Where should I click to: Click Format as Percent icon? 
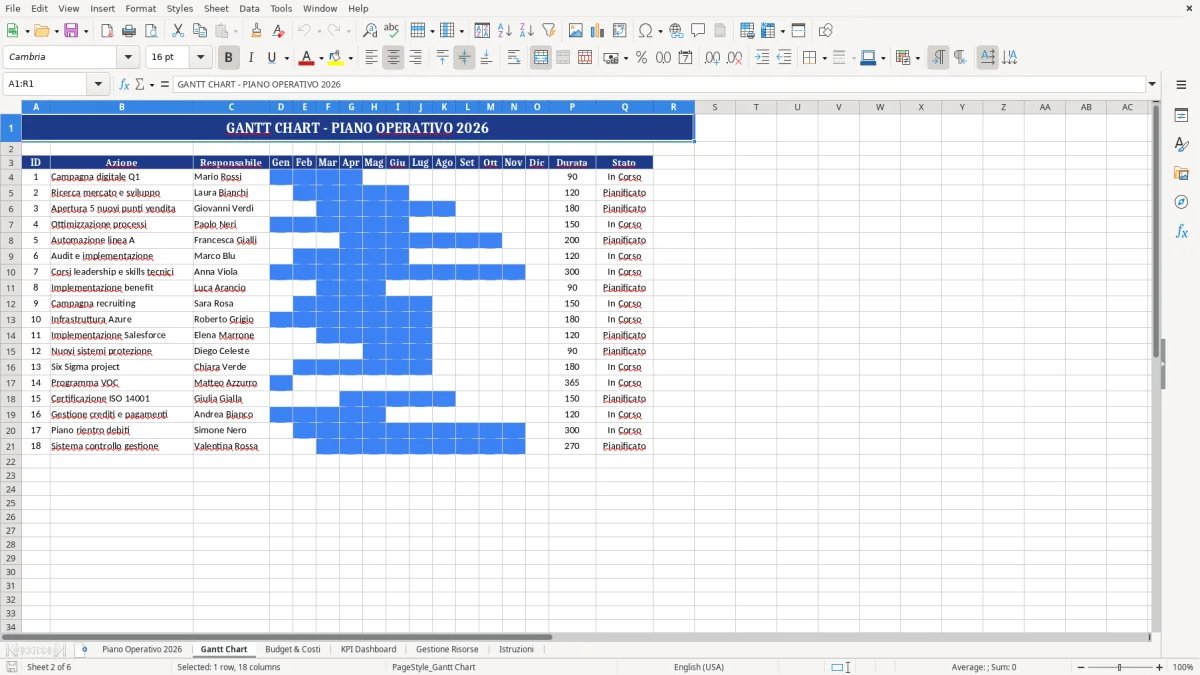tap(641, 58)
